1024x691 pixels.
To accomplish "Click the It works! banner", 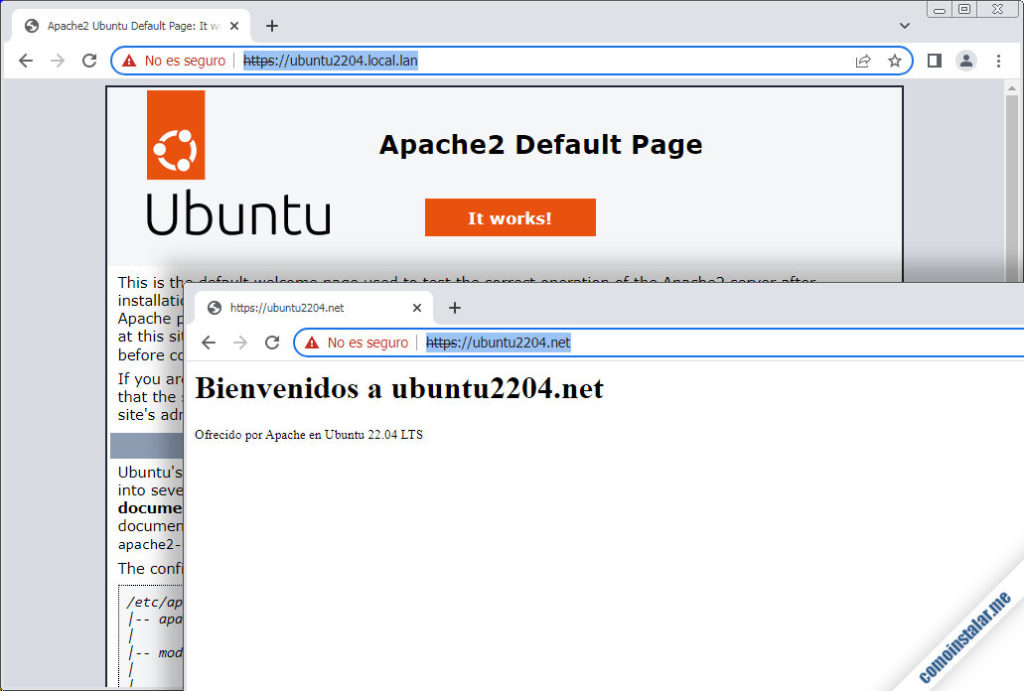I will click(510, 217).
